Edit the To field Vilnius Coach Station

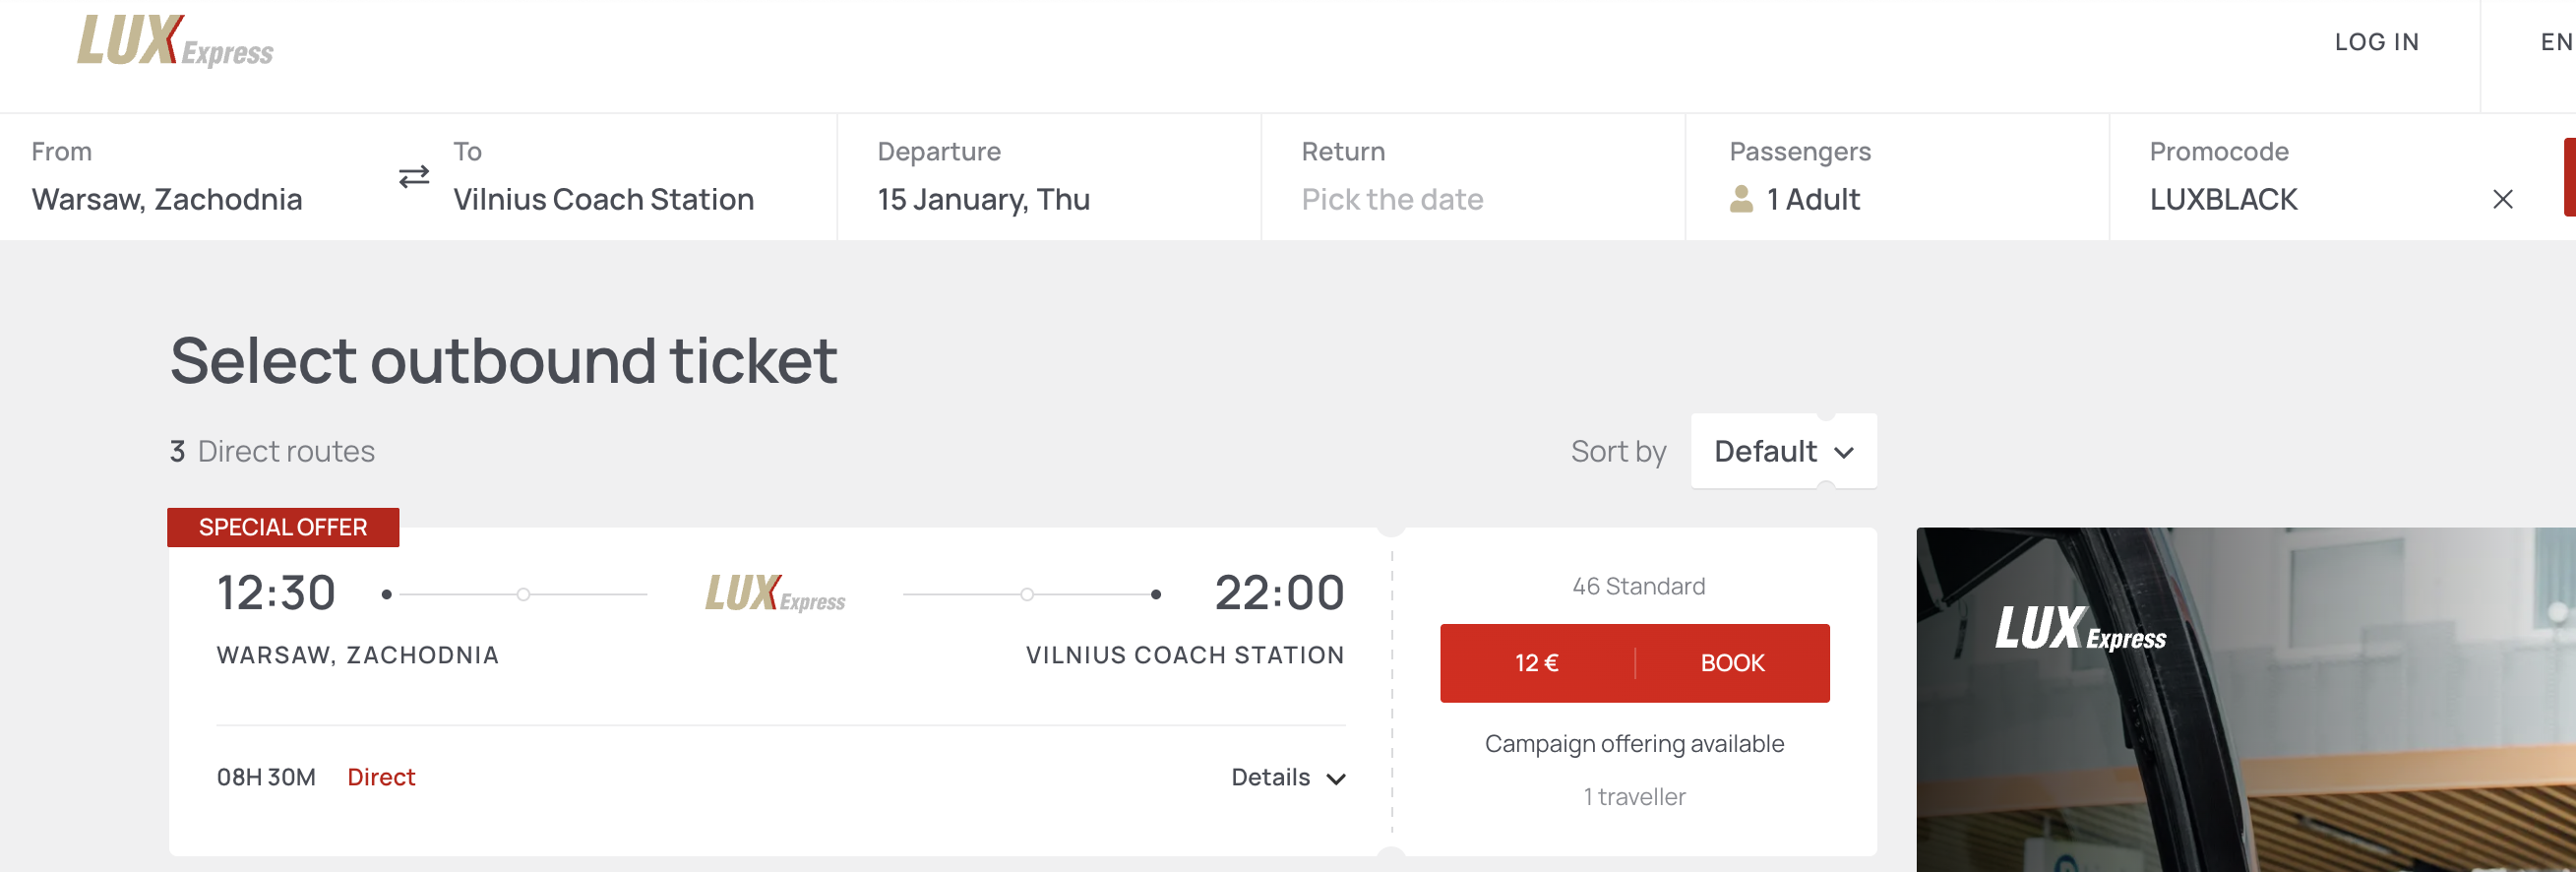pyautogui.click(x=603, y=200)
